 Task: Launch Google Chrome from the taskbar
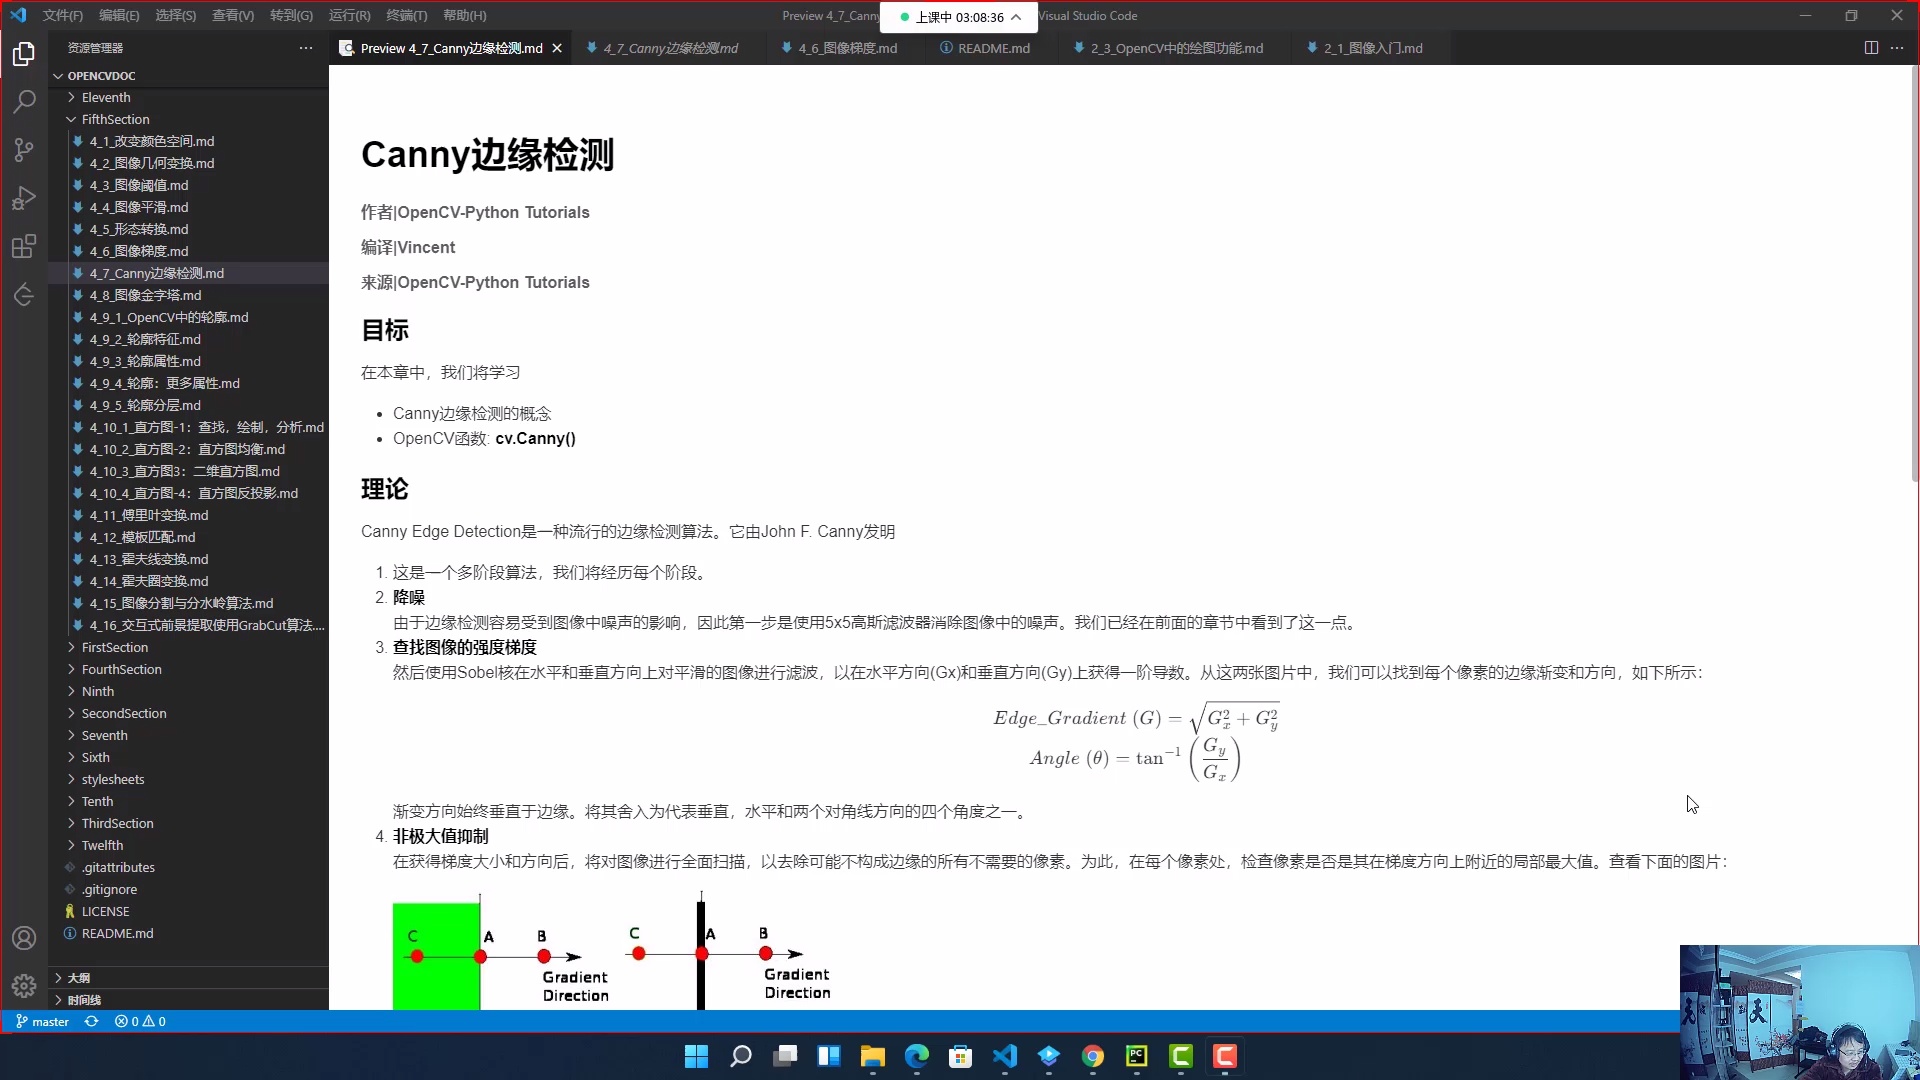[1093, 1057]
